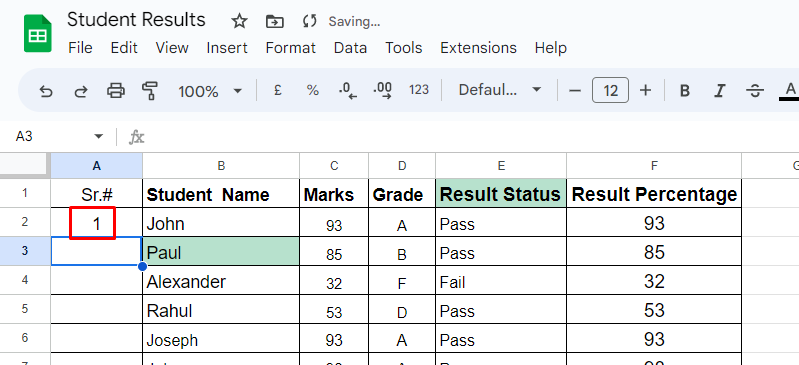Toggle Italic formatting
799x365 pixels.
click(x=720, y=91)
